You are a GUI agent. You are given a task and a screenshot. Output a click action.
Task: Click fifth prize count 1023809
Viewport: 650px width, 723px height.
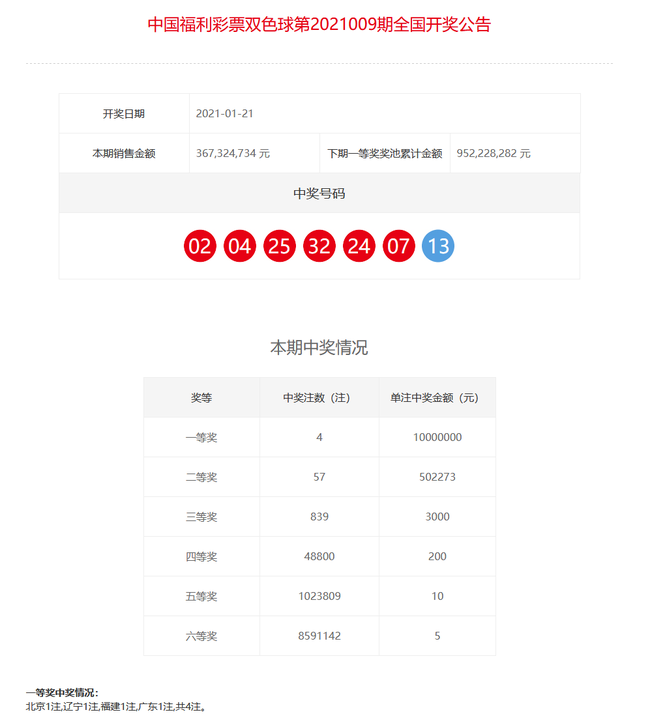(x=319, y=596)
